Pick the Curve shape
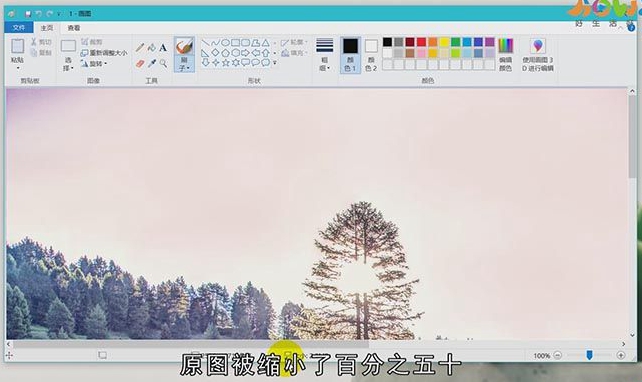 (215, 43)
